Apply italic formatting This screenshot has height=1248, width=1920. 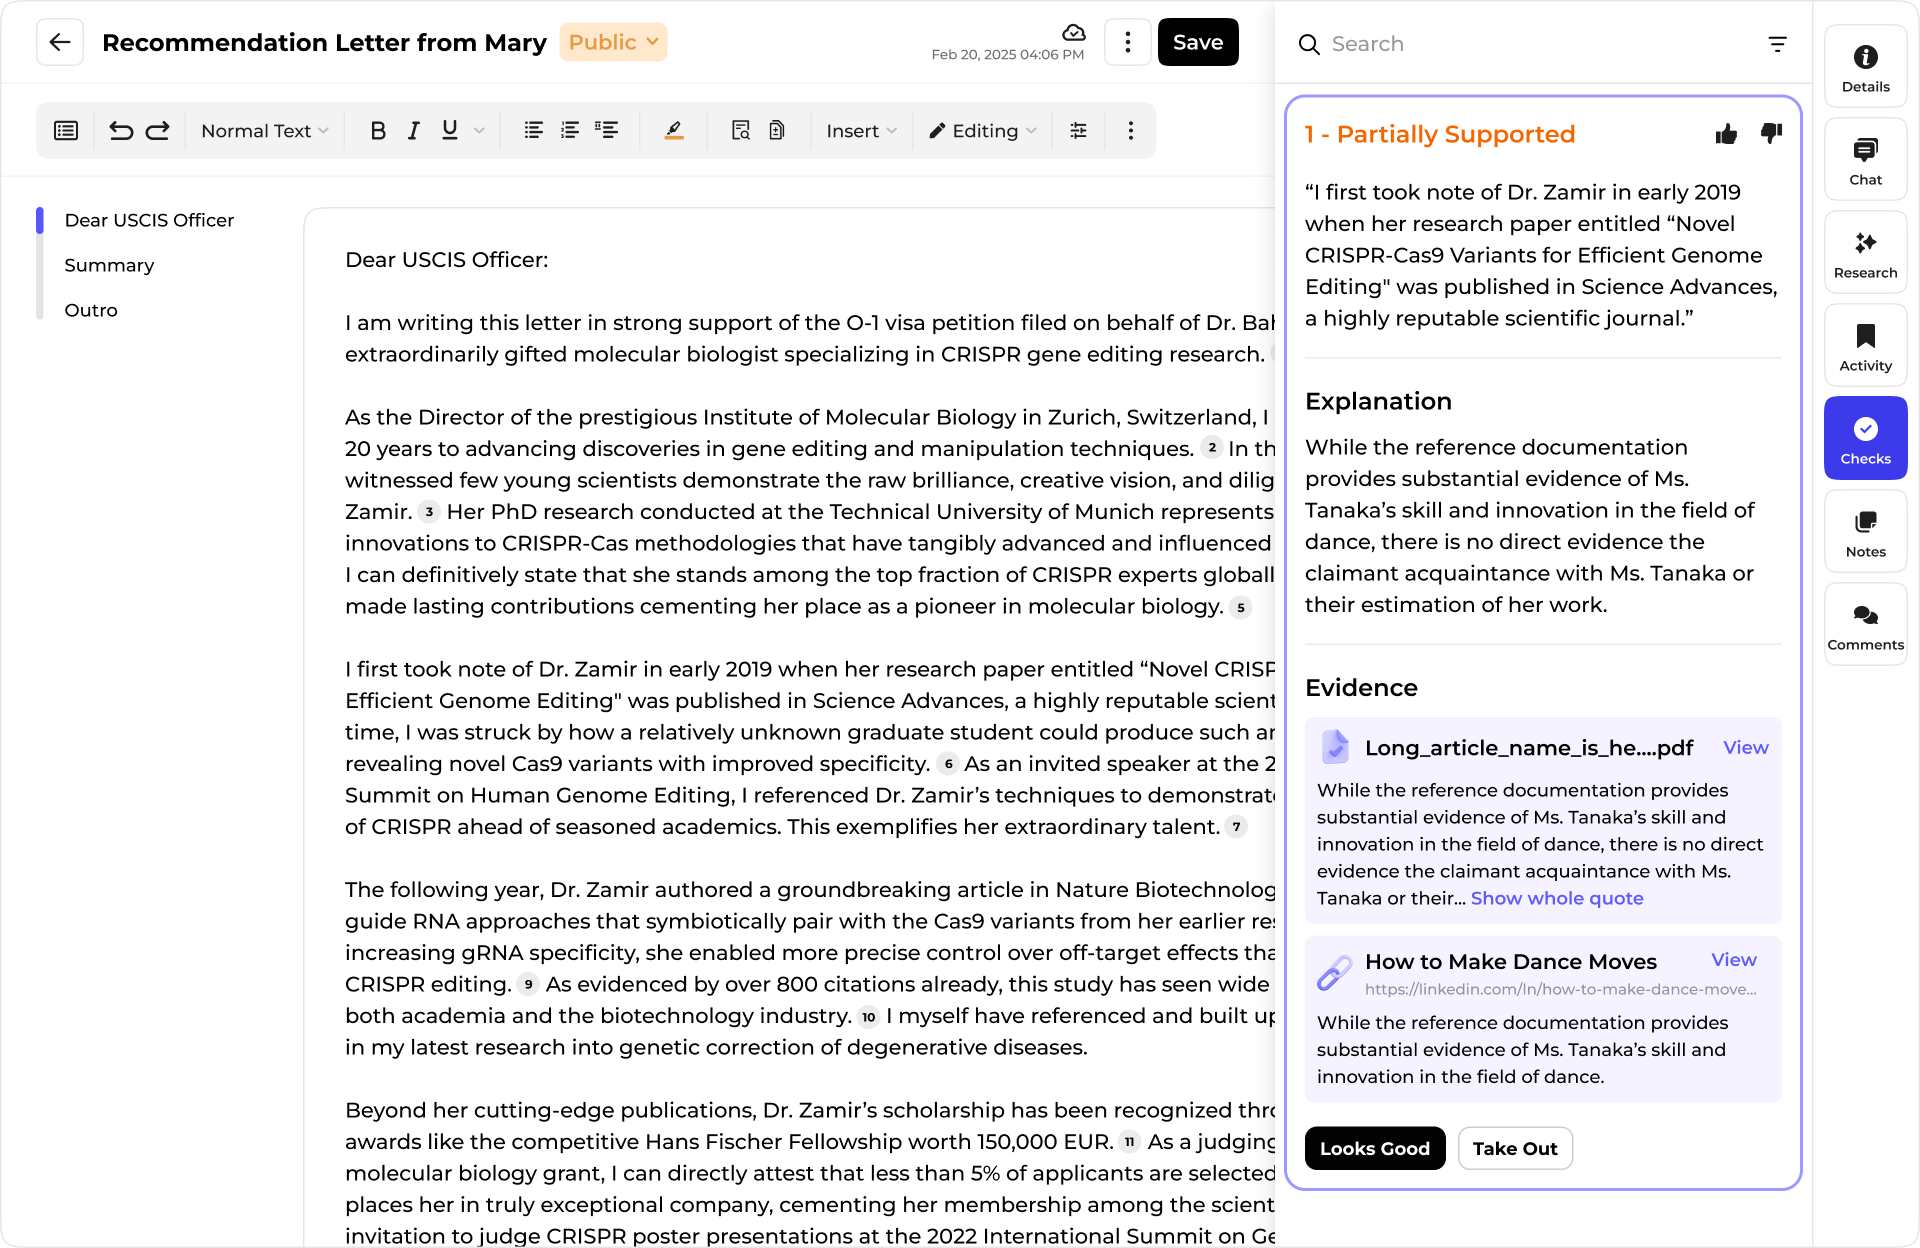pyautogui.click(x=414, y=131)
